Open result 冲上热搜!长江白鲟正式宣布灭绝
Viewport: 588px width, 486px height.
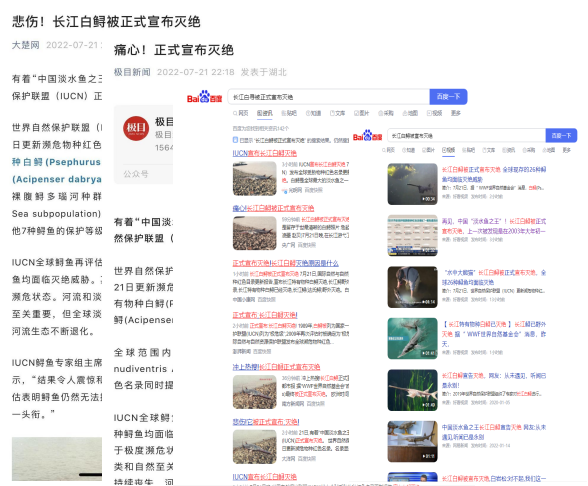pyautogui.click(x=276, y=367)
